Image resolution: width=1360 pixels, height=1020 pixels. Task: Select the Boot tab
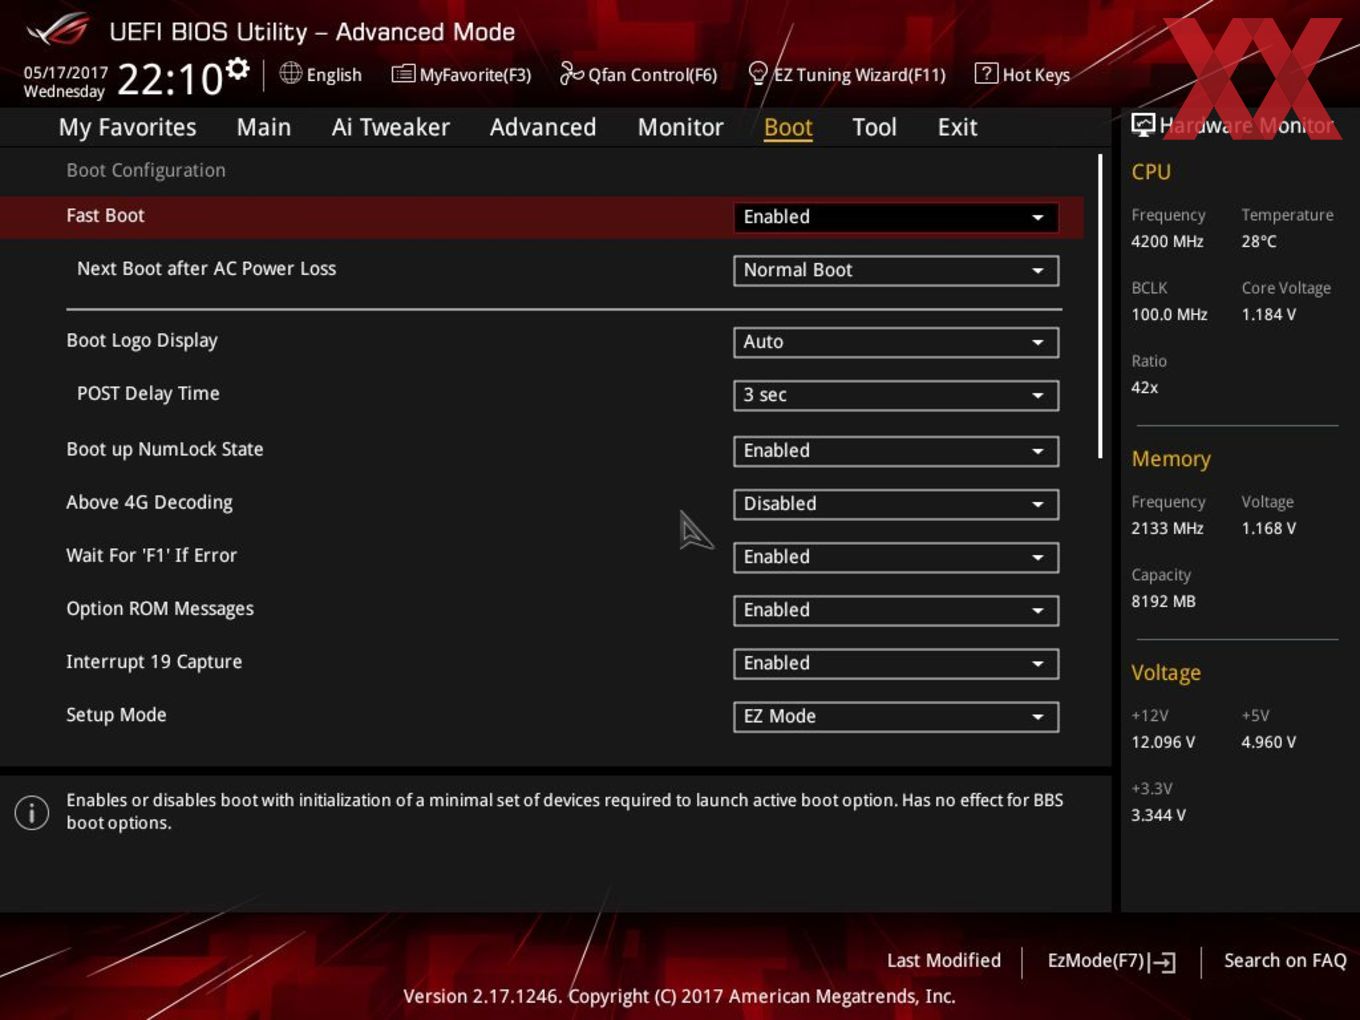[788, 127]
